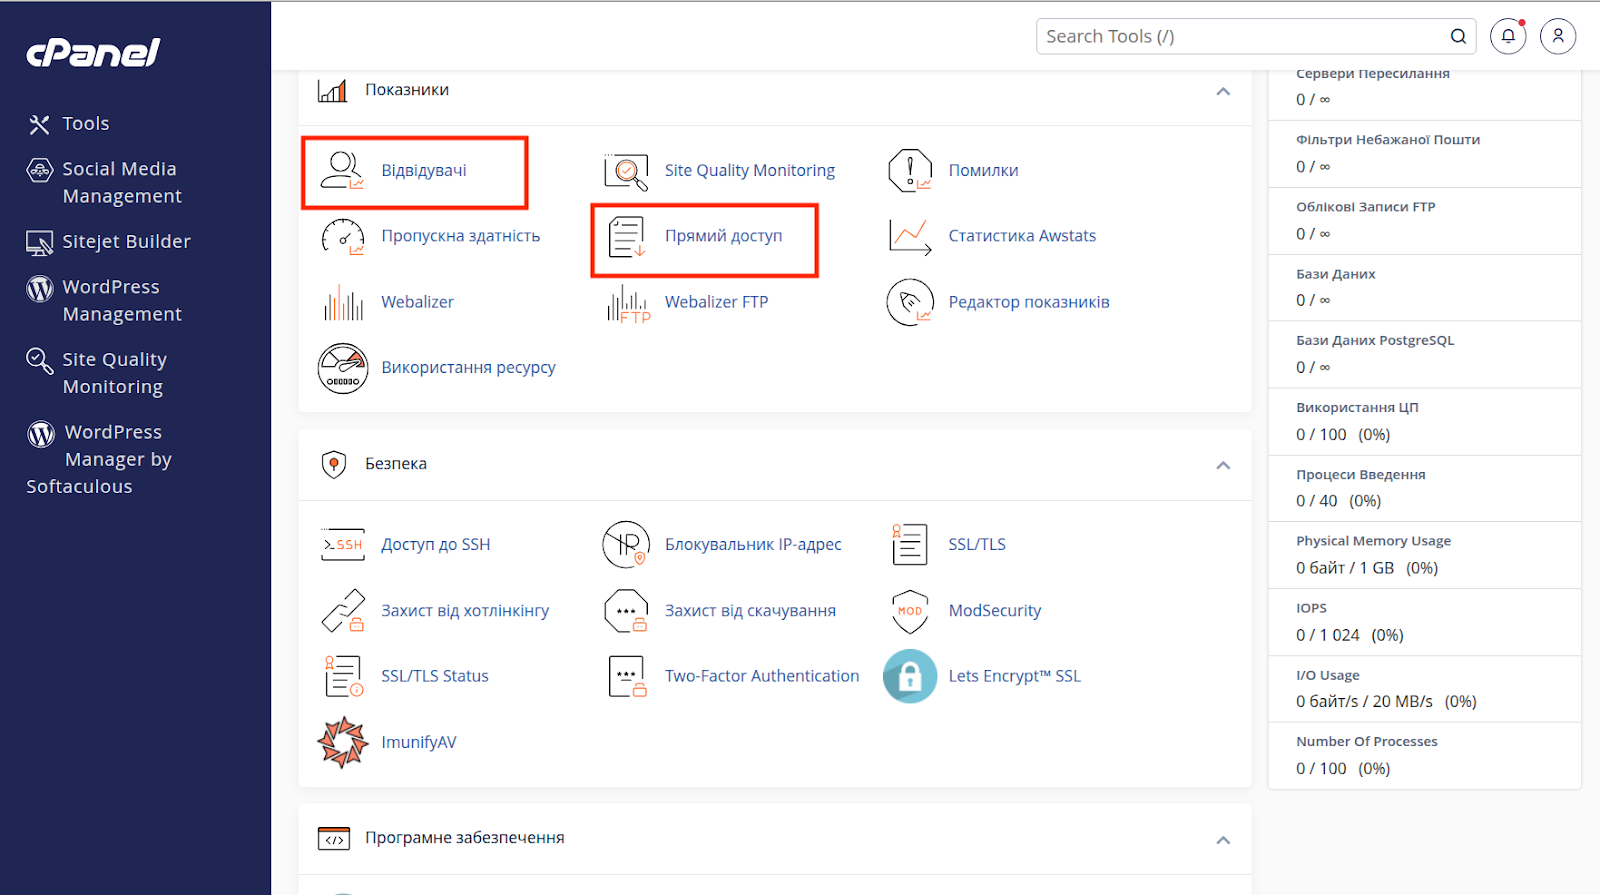The height and width of the screenshot is (895, 1600).
Task: Open the Lets Encrypt SSL padlock icon
Action: click(x=910, y=676)
